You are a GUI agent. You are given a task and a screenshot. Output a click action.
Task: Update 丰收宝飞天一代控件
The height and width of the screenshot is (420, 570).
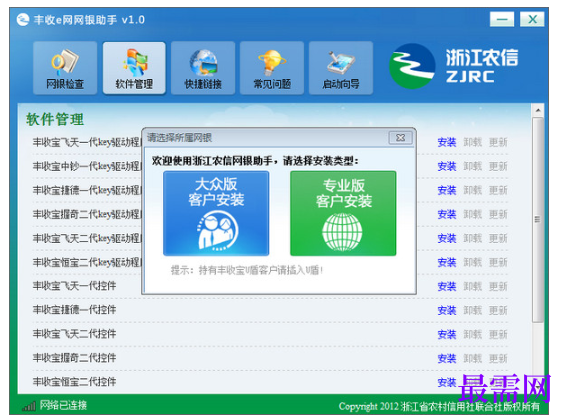(x=498, y=286)
